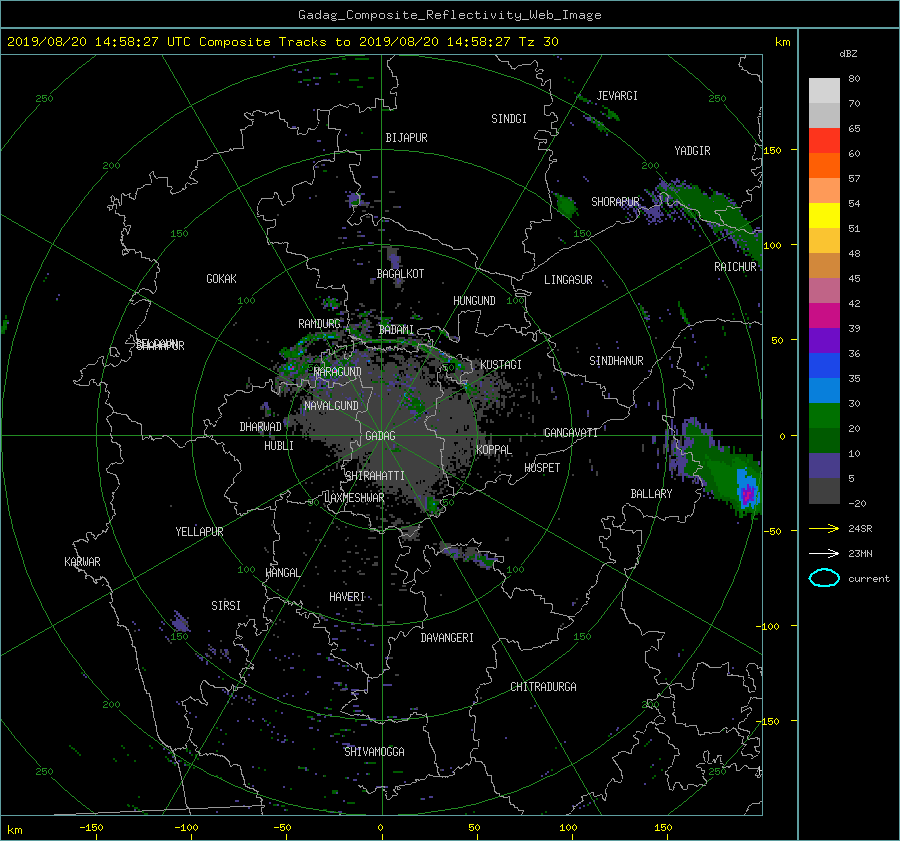Viewport: 900px width, 841px height.
Task: Click the HUNGUND city label
Action: pyautogui.click(x=474, y=301)
